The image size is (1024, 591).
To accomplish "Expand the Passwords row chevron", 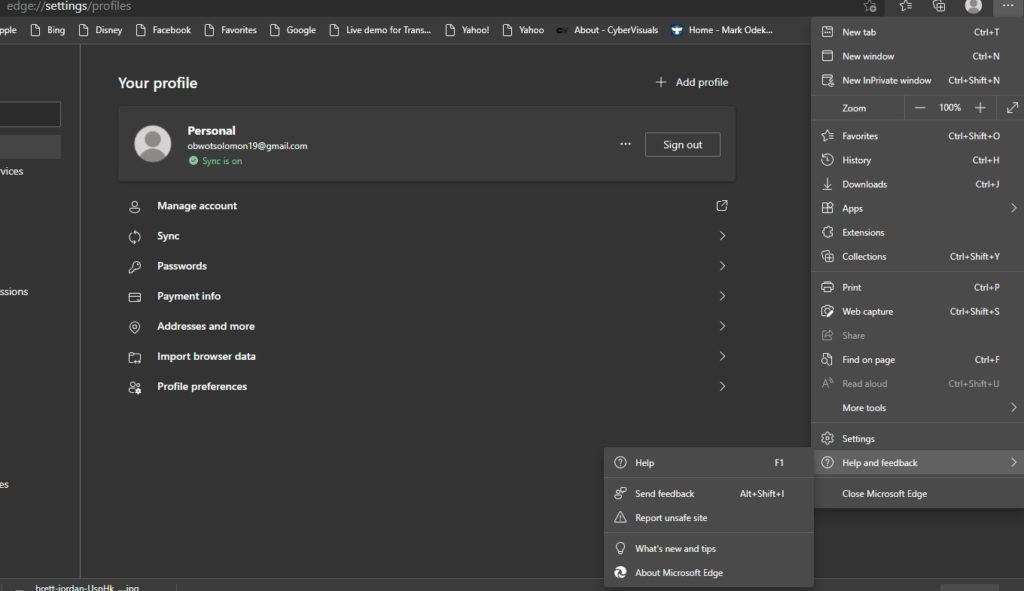I will [722, 266].
